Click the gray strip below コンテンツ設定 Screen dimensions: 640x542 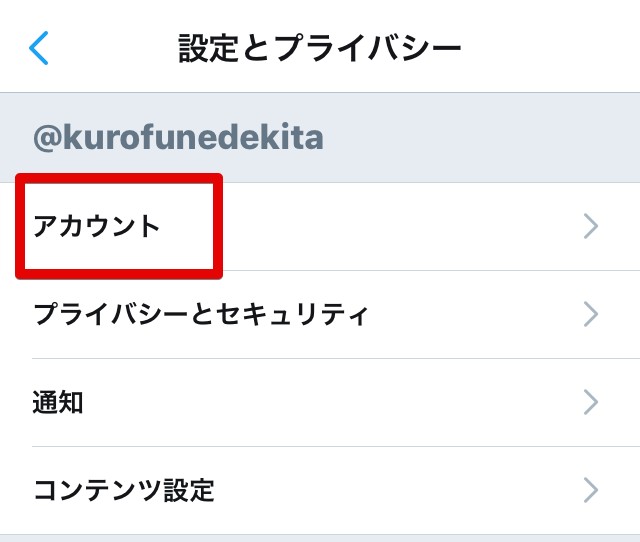coord(320,538)
